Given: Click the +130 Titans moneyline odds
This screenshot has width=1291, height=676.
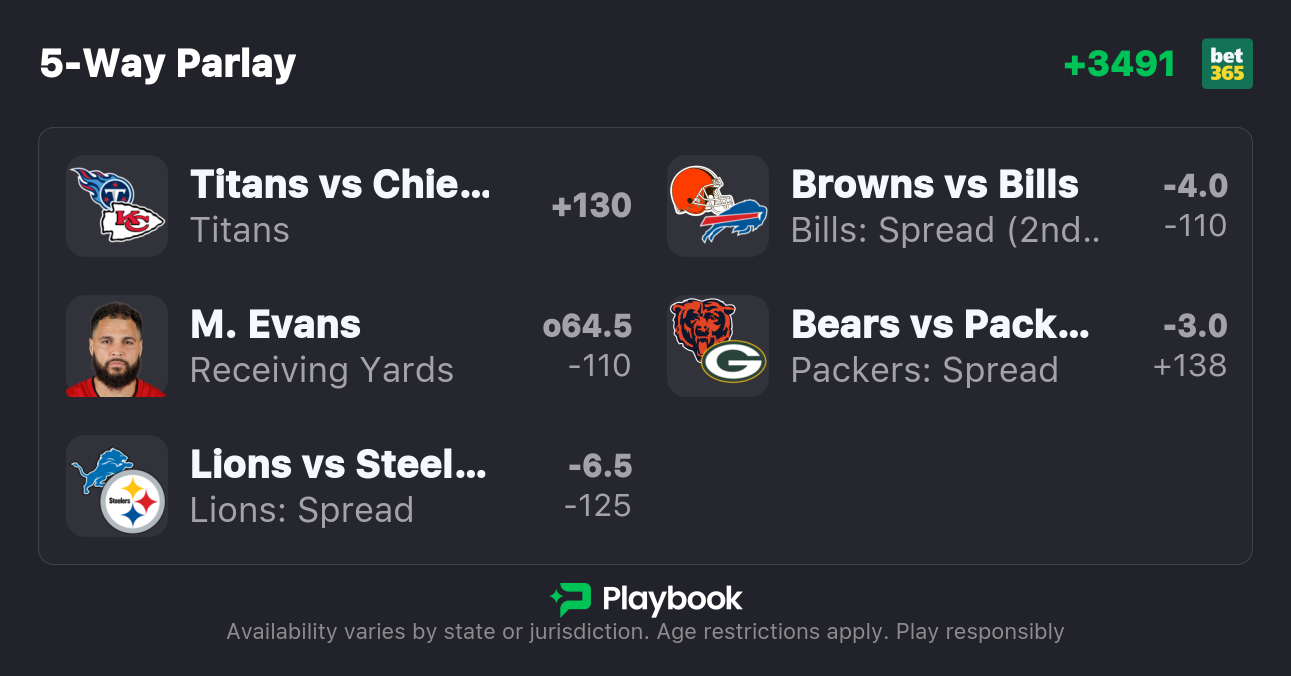Looking at the screenshot, I should tap(591, 206).
